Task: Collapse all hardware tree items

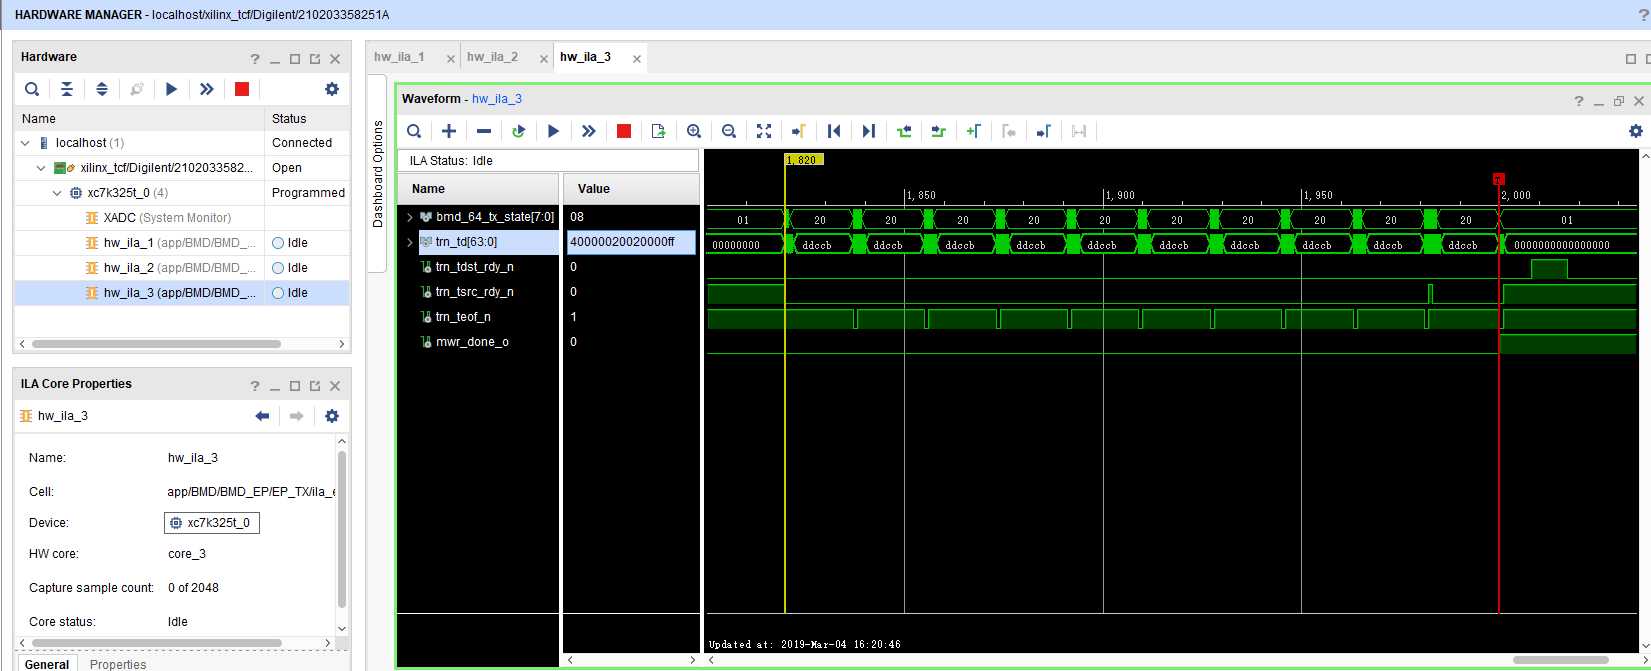Action: point(67,89)
